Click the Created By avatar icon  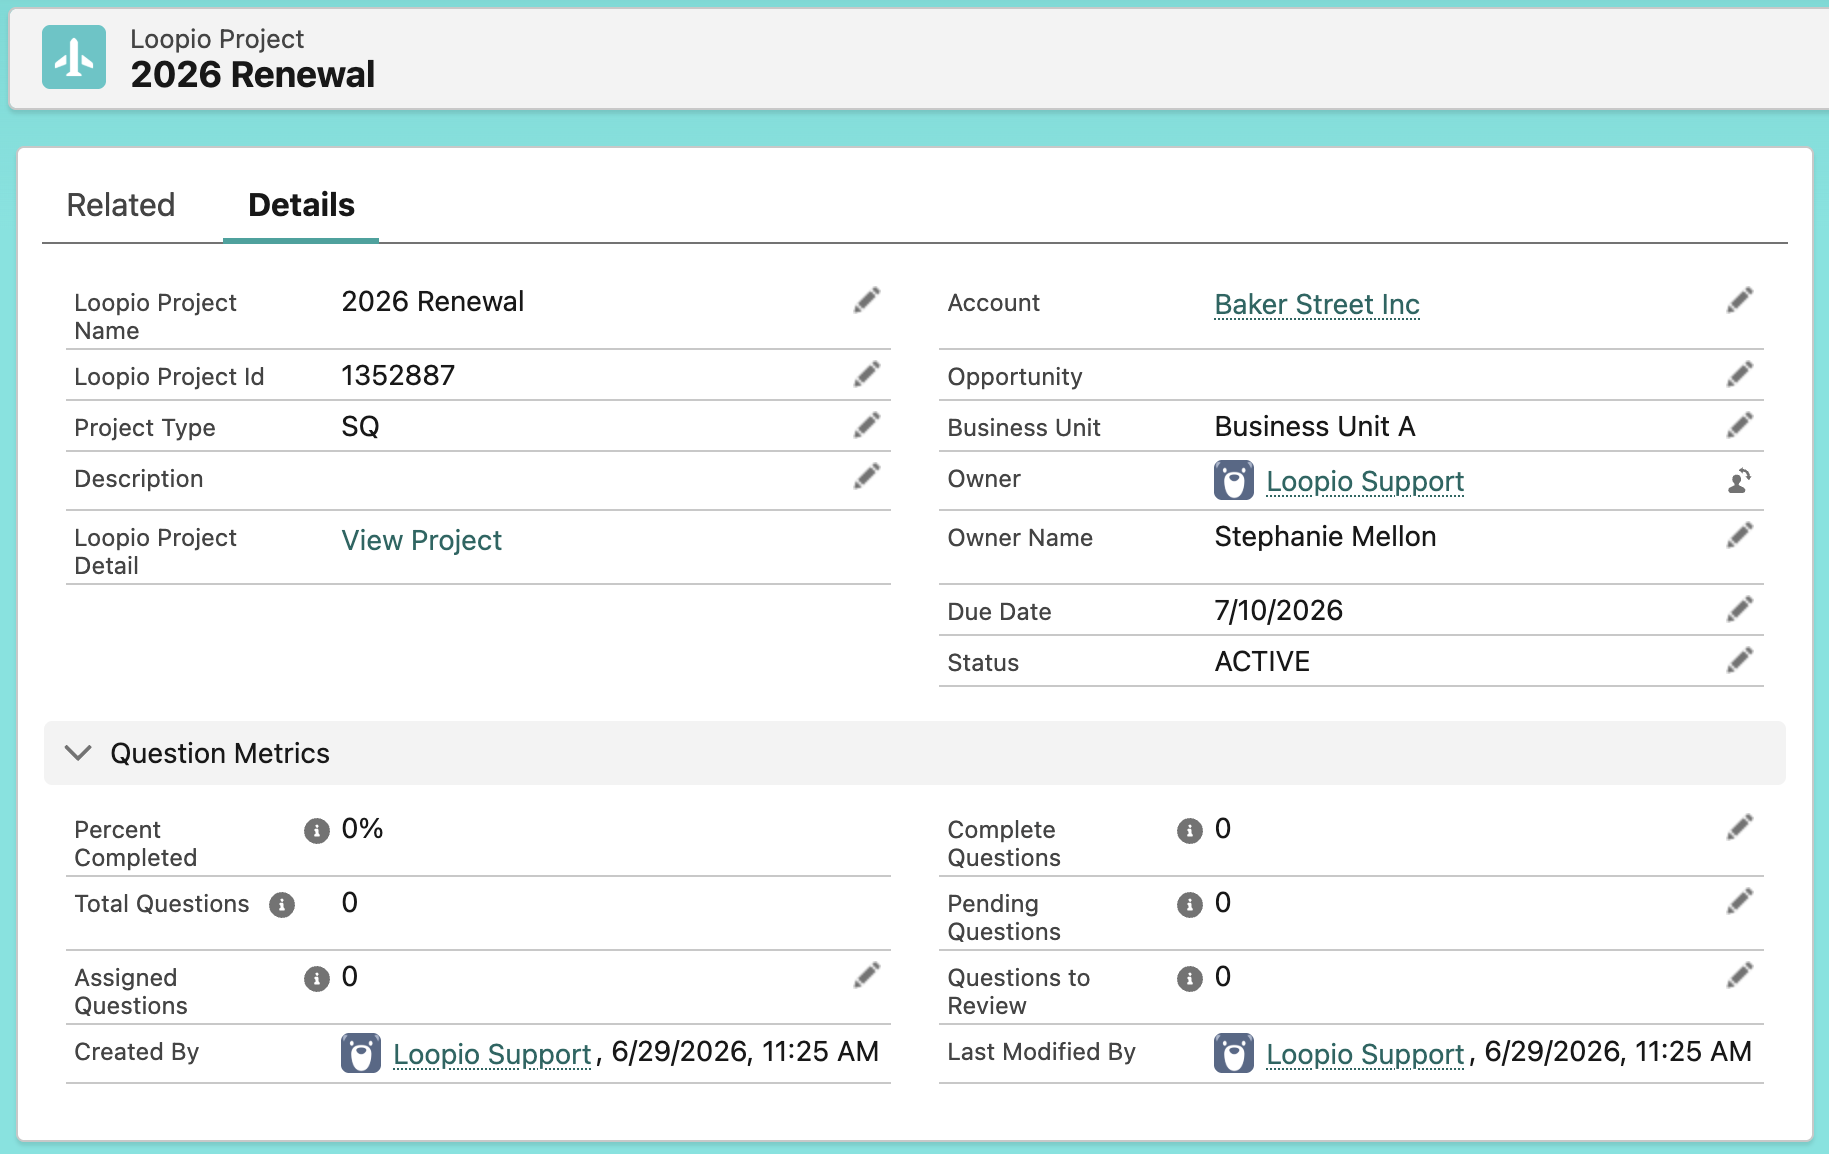361,1053
